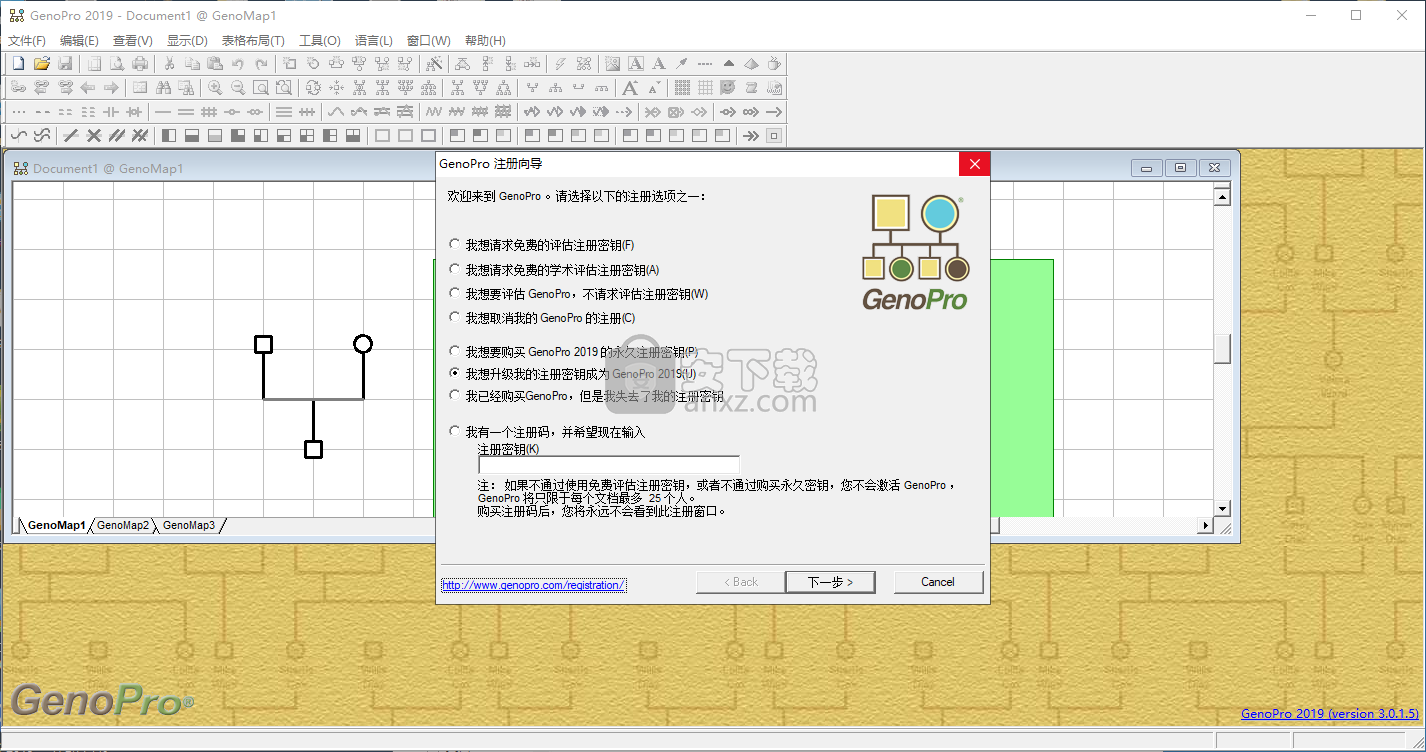1426x752 pixels.
Task: Click the Zoom Out magnifier icon
Action: tap(238, 88)
